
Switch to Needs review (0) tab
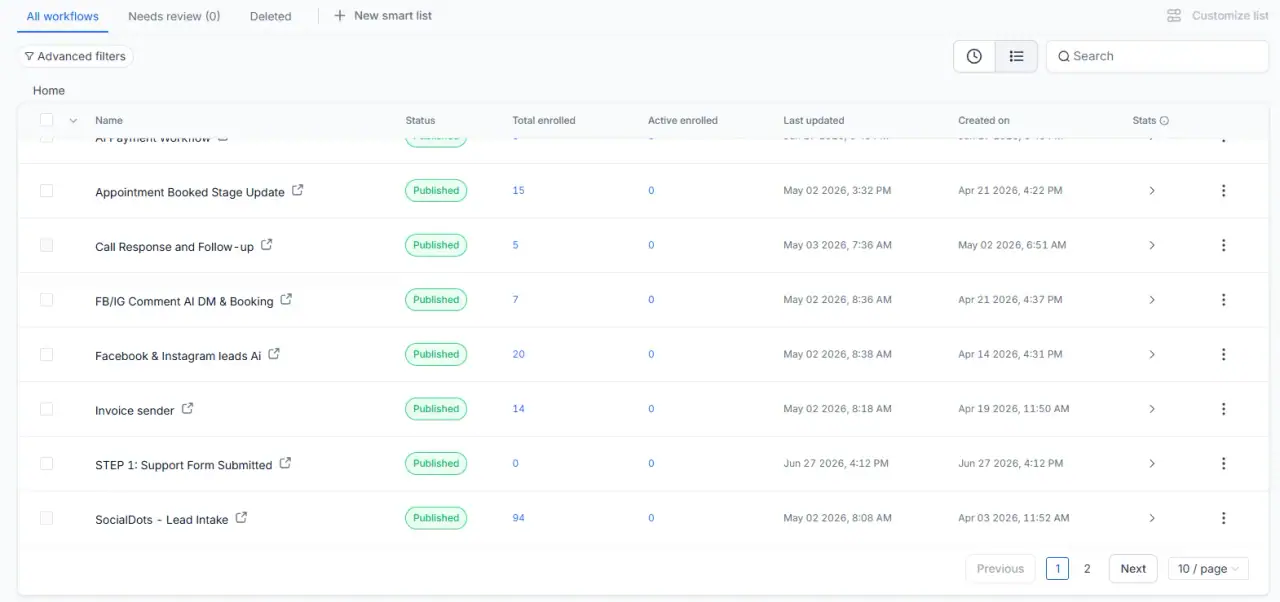pyautogui.click(x=174, y=16)
